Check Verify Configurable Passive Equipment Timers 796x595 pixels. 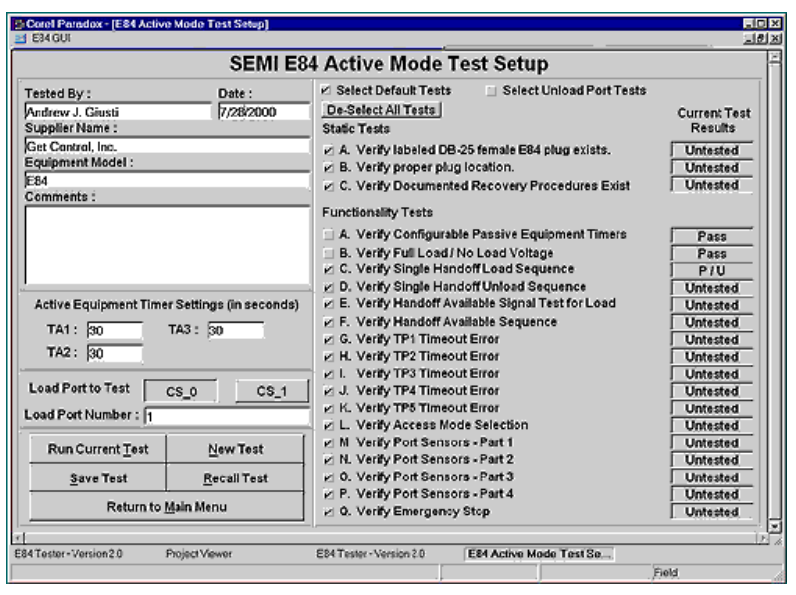(x=330, y=235)
